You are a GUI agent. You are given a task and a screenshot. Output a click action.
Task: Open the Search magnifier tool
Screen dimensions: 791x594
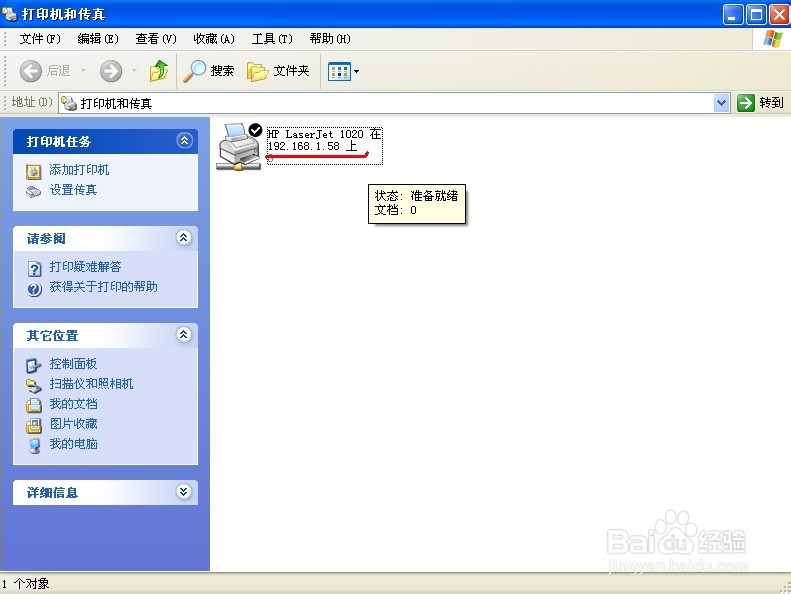point(208,71)
